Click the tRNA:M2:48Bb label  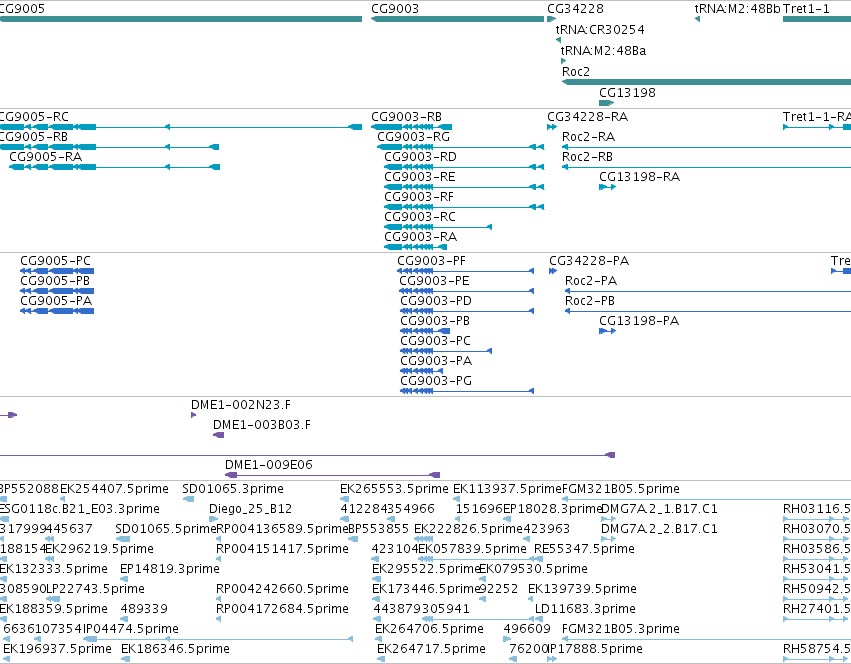pos(737,9)
